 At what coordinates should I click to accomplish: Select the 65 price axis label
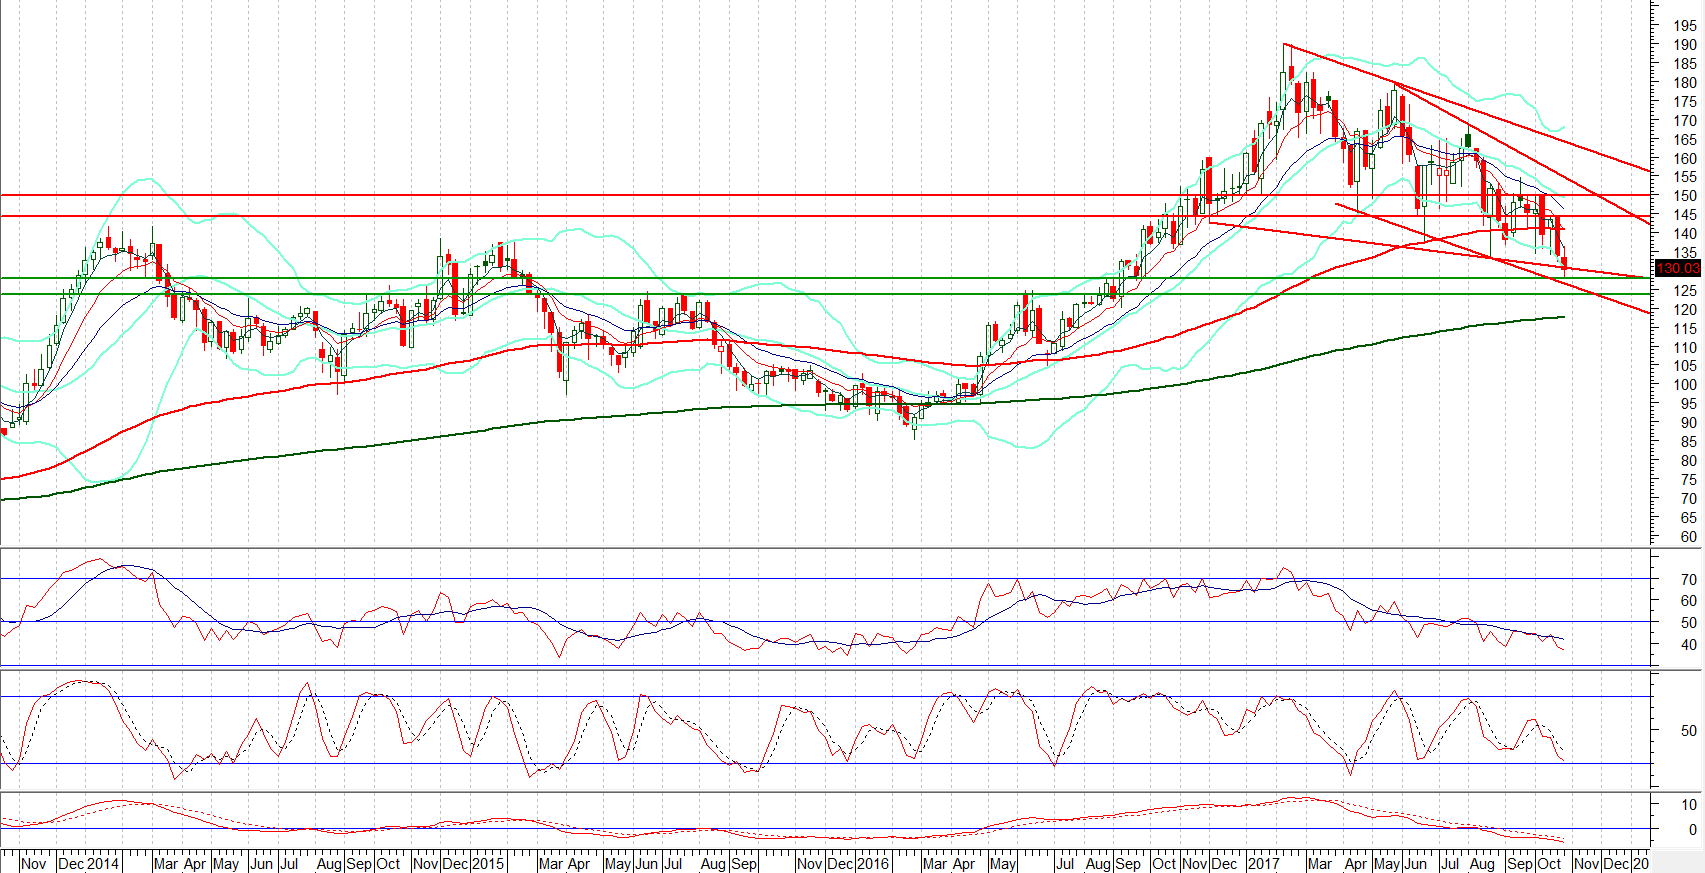[1689, 518]
